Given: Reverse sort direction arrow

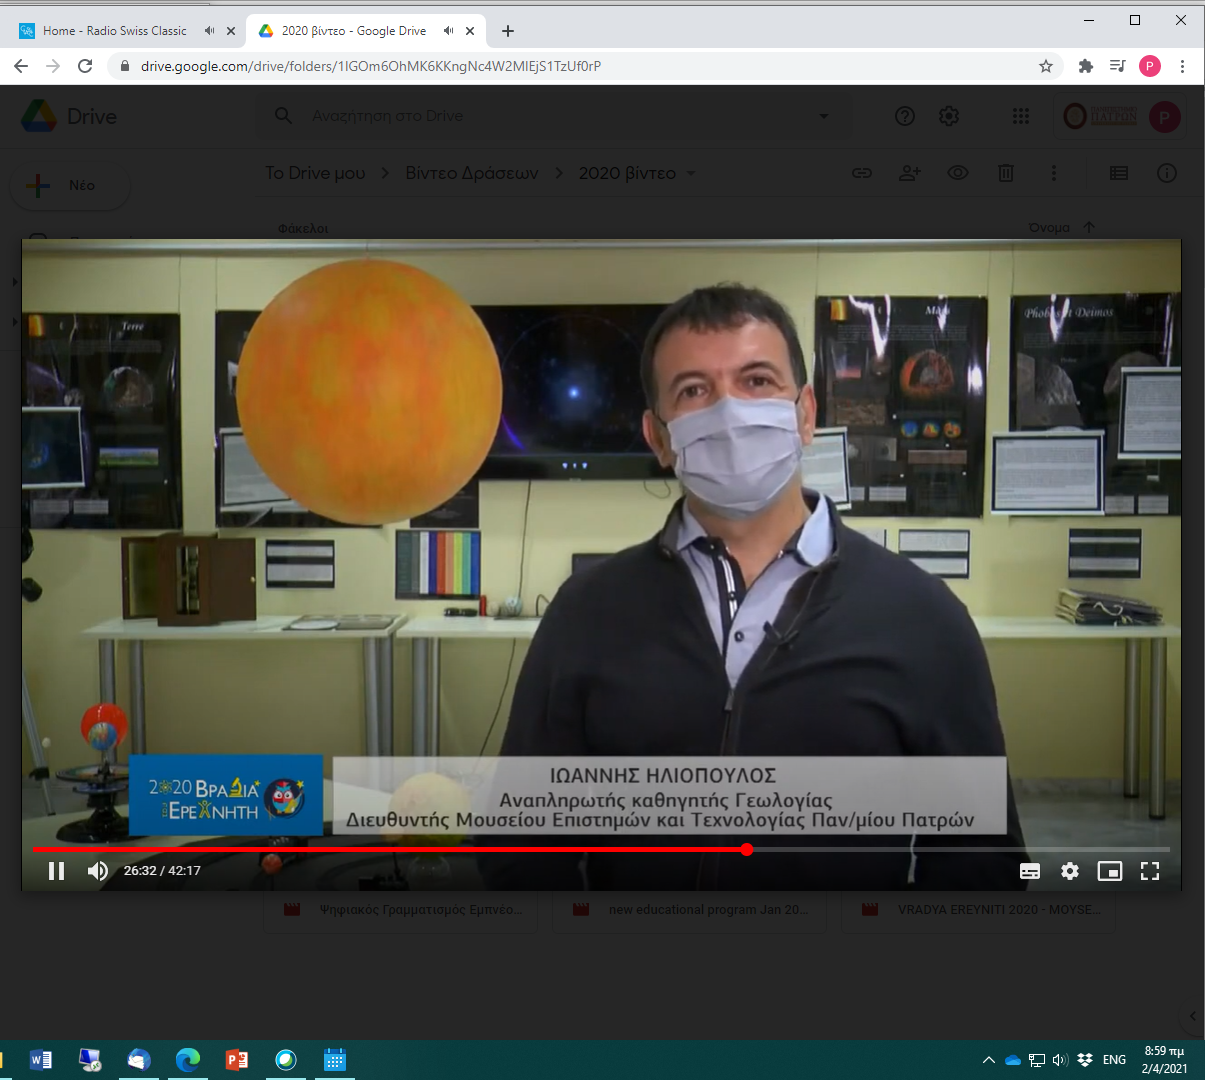Looking at the screenshot, I should coord(1089,228).
